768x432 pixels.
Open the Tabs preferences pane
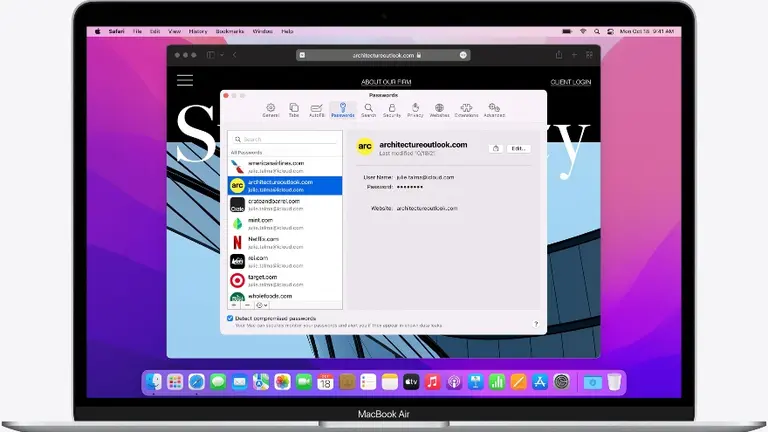pos(294,110)
